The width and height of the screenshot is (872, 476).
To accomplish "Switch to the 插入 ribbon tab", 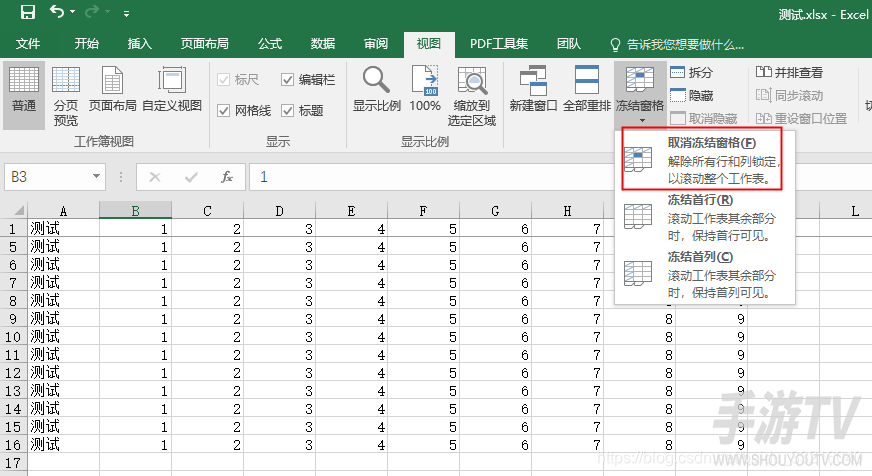I will [140, 44].
